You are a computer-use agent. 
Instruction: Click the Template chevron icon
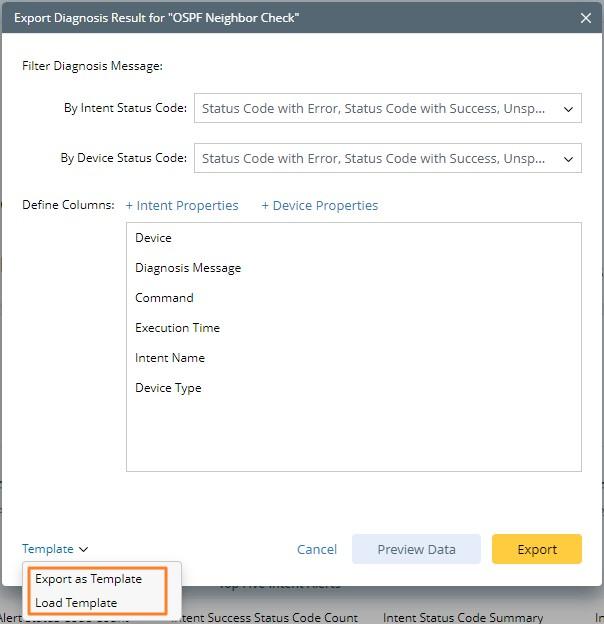(x=84, y=549)
